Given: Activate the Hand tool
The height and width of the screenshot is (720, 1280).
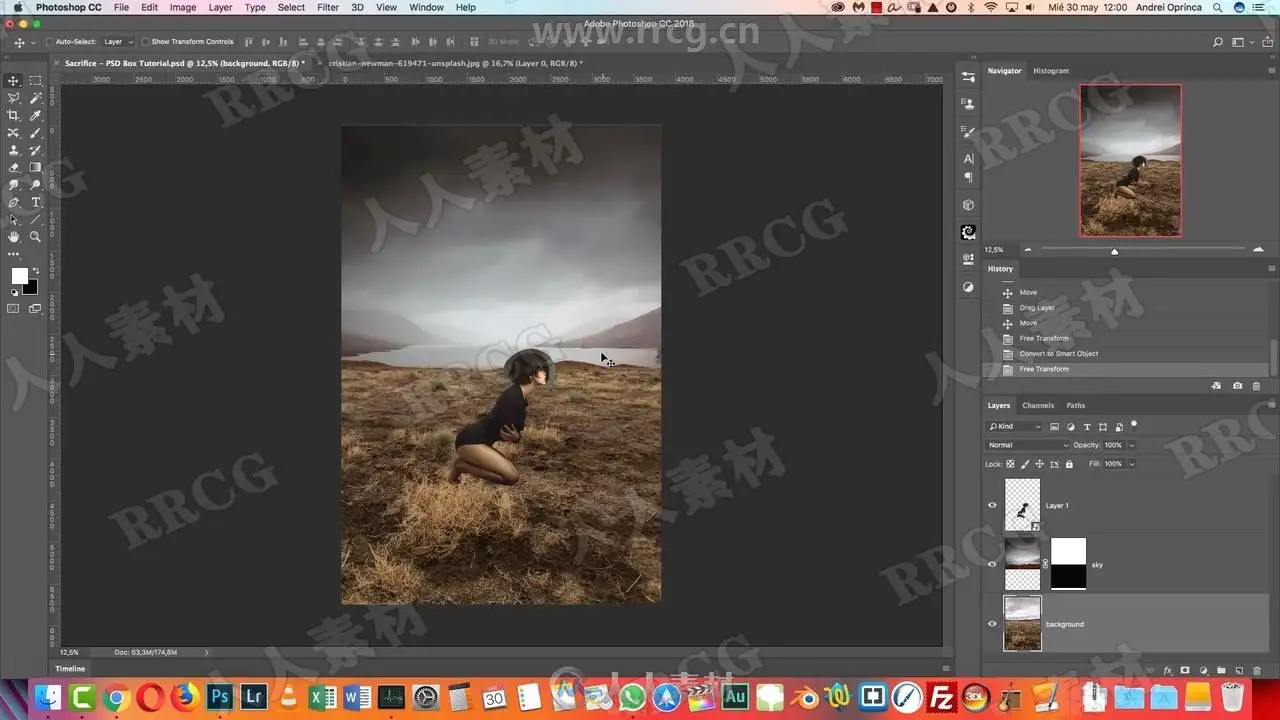Looking at the screenshot, I should pos(14,237).
